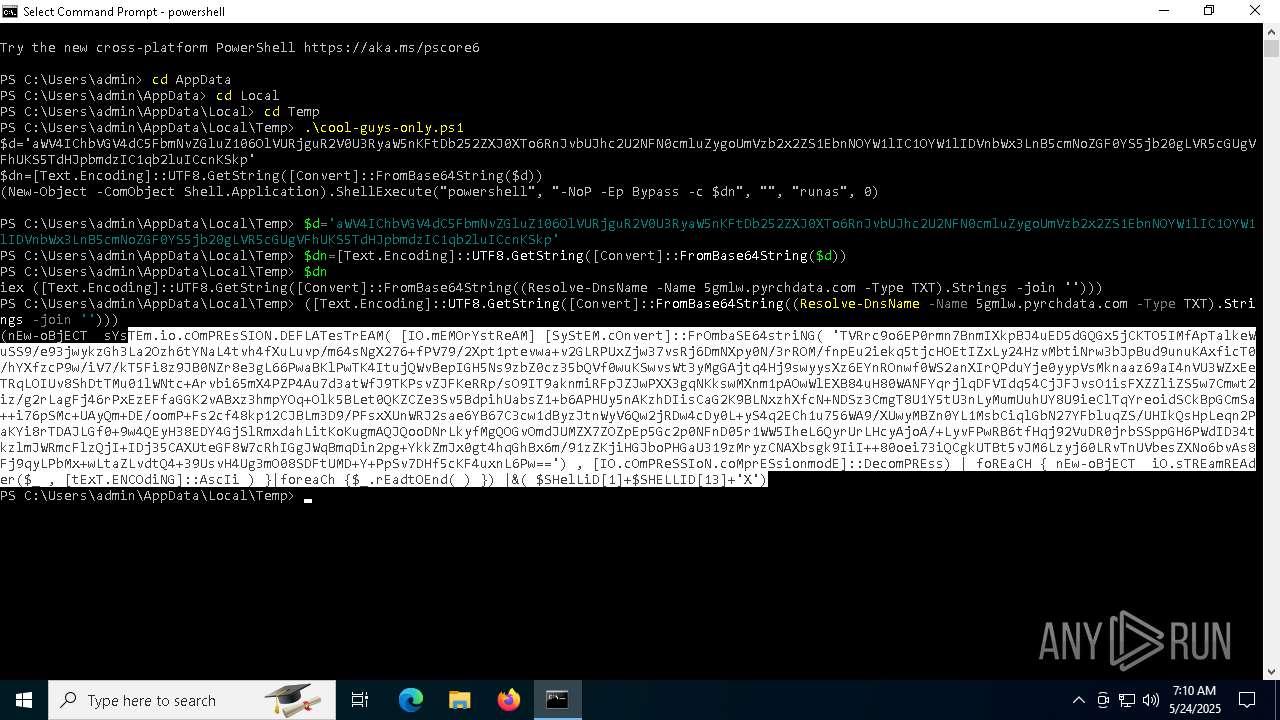Open File Explorer from taskbar
Screen dimensions: 1280x720
(459, 700)
